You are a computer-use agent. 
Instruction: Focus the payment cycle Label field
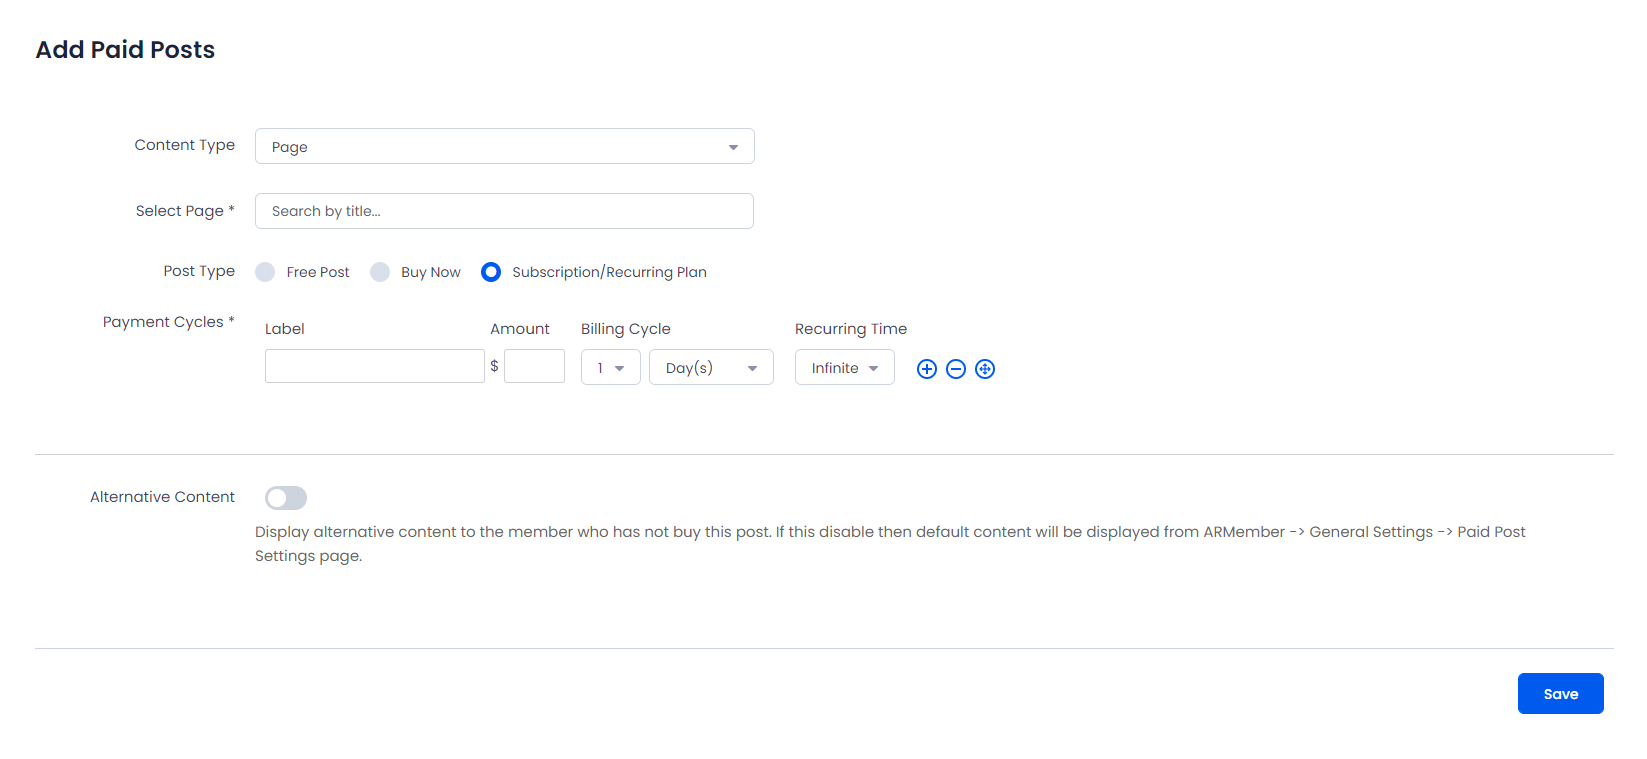[375, 366]
